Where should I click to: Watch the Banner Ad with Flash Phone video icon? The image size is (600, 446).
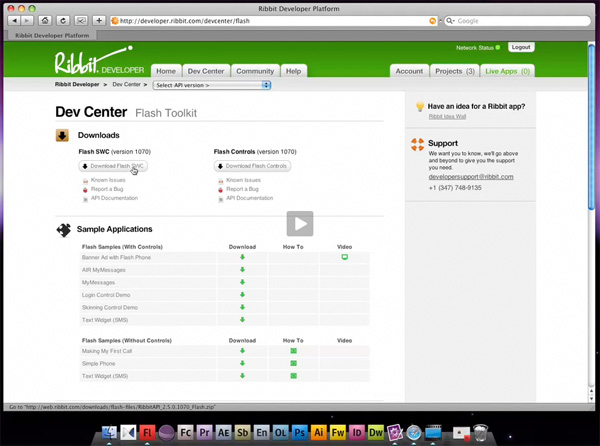tap(344, 257)
